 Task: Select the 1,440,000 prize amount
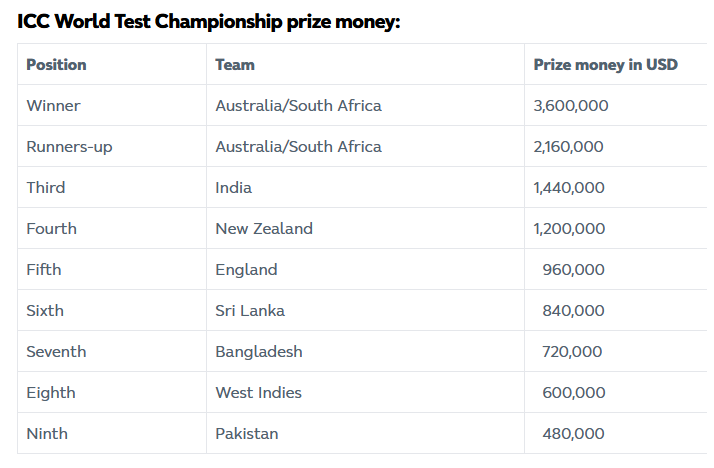tap(569, 188)
